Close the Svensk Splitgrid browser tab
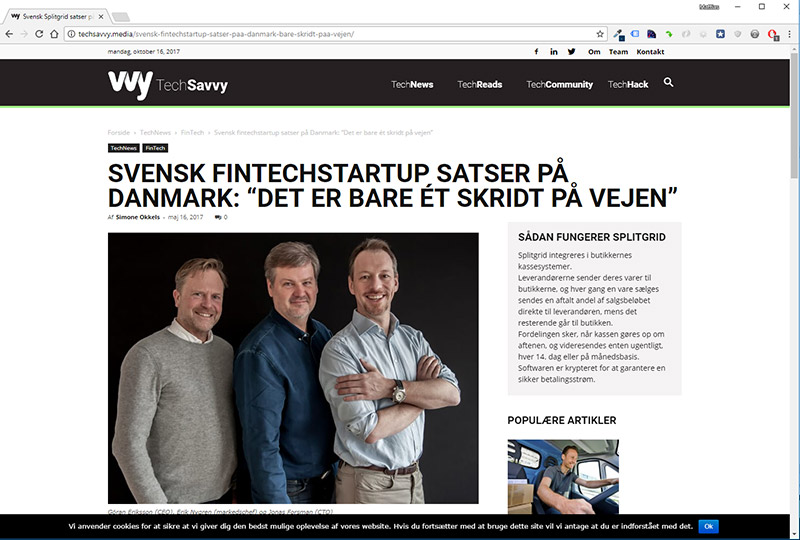800x540 pixels. coord(101,17)
